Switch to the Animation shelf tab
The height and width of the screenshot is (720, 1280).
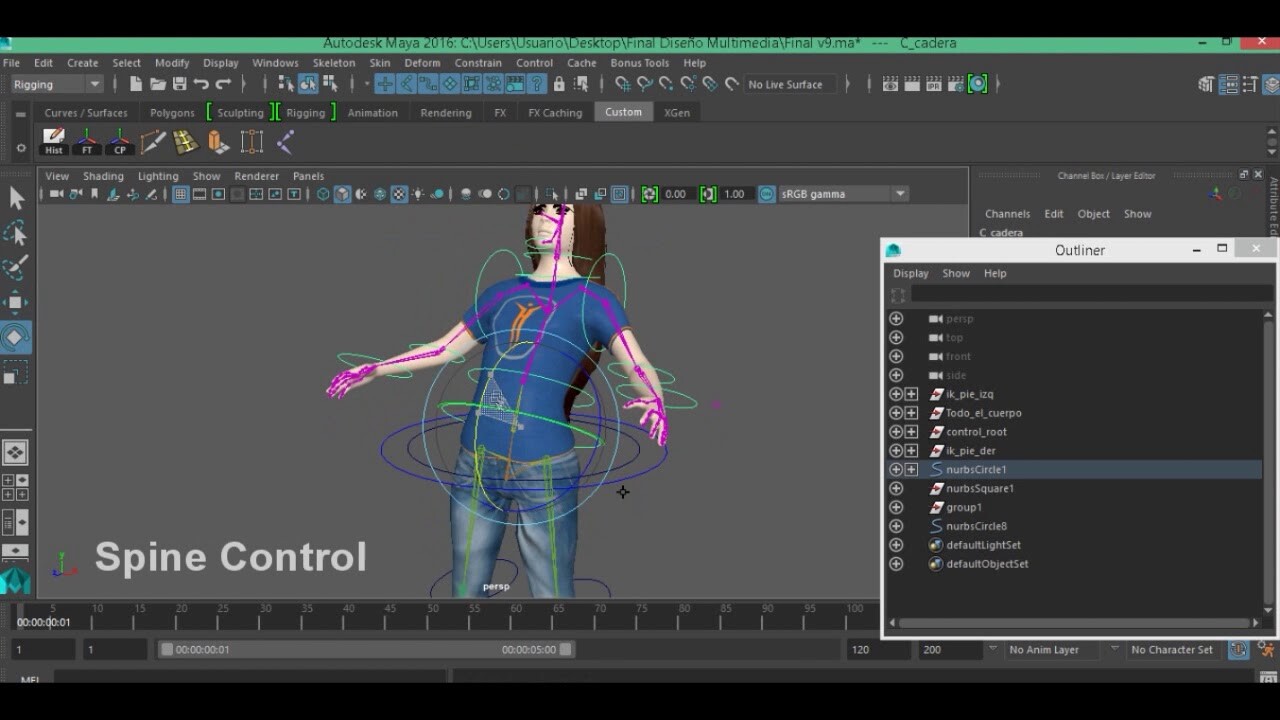click(x=373, y=112)
